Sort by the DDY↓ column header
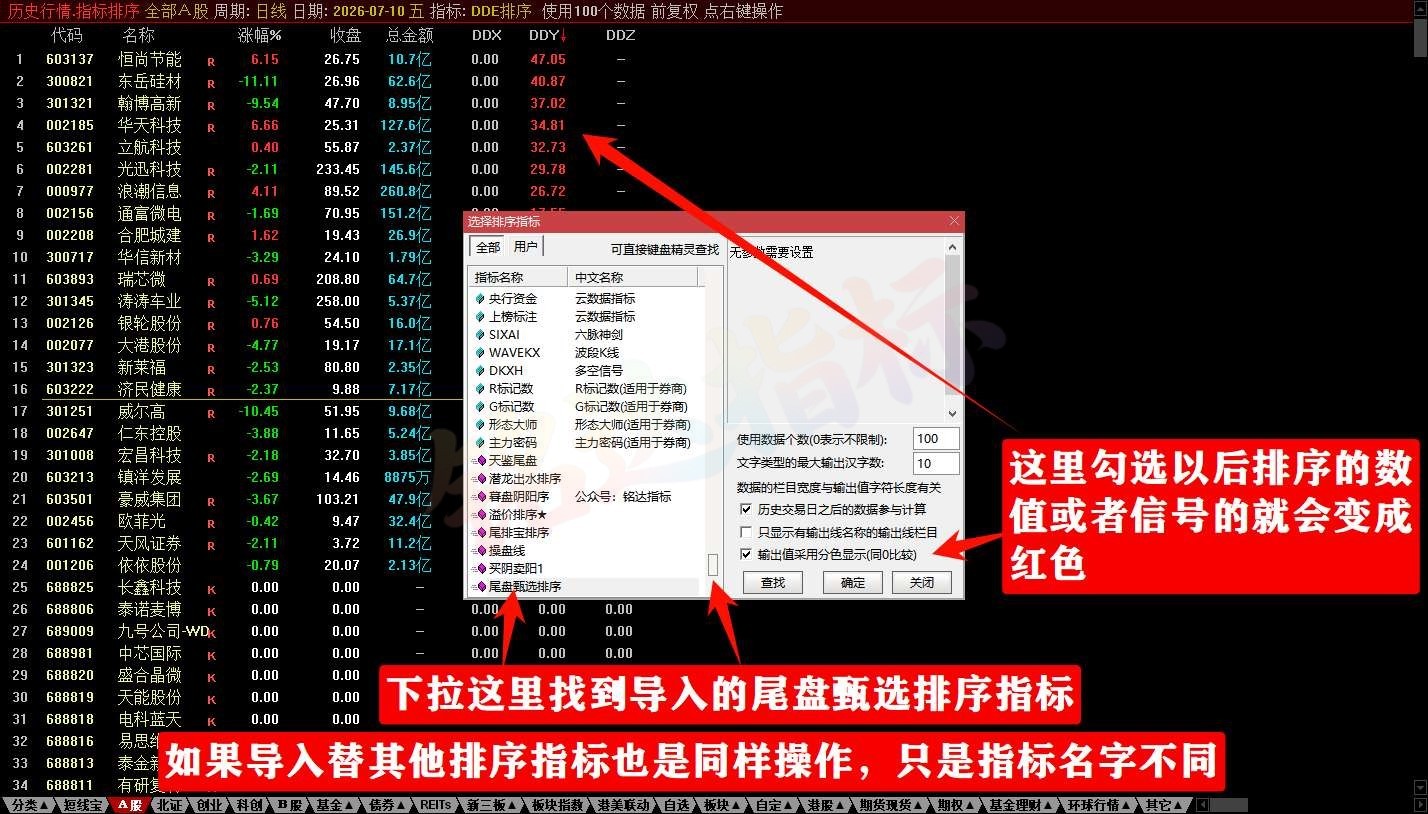 (548, 36)
